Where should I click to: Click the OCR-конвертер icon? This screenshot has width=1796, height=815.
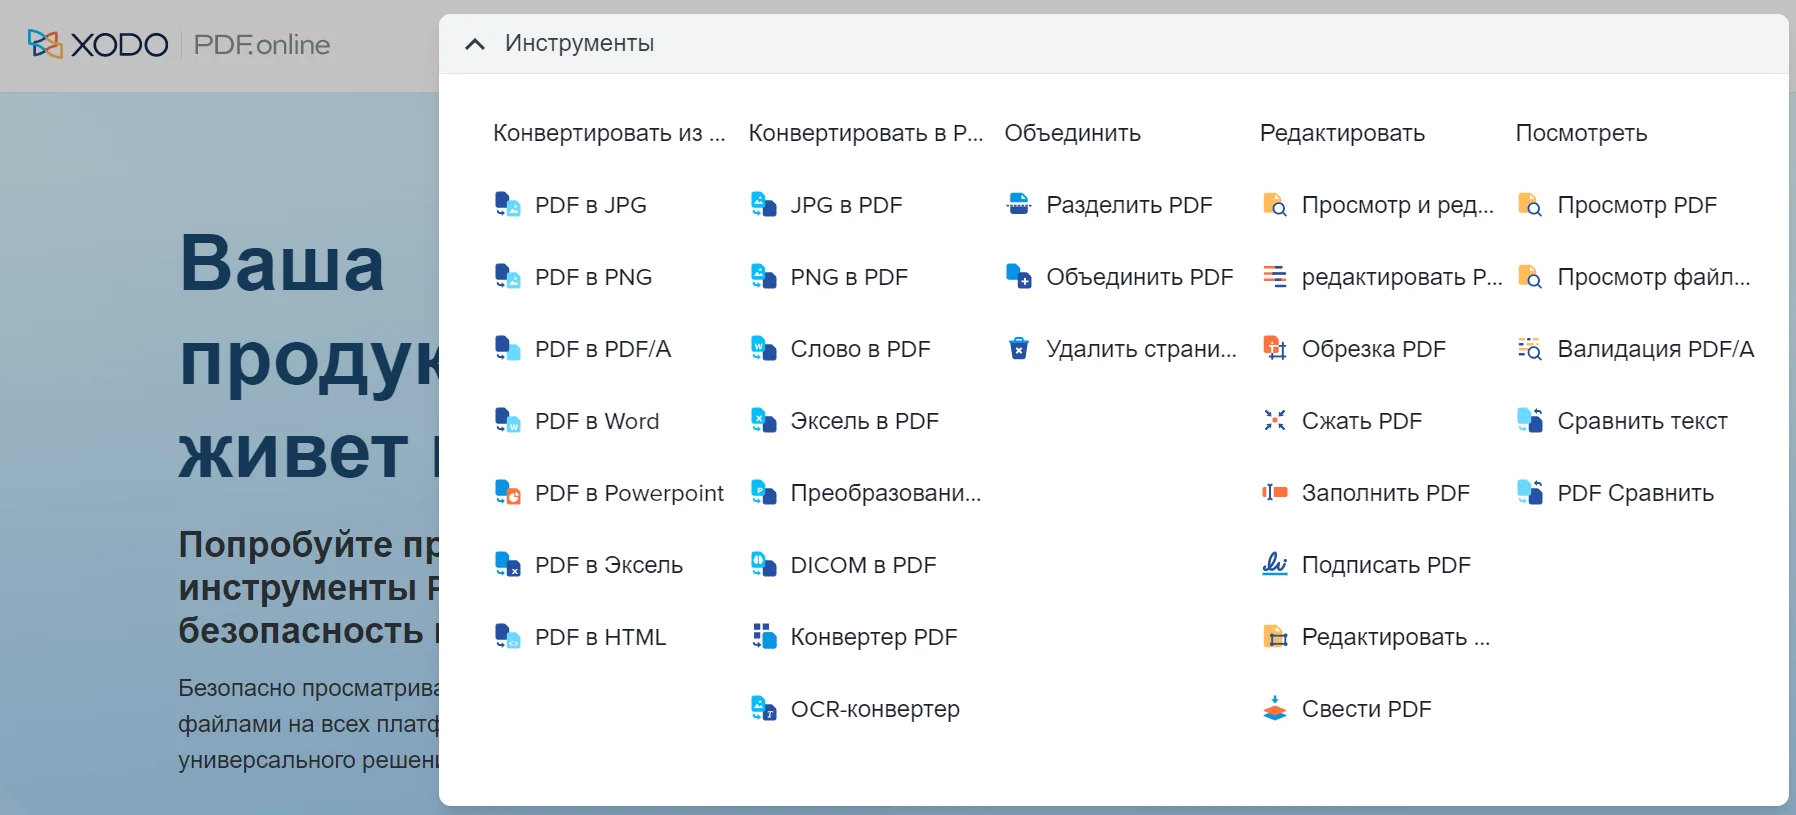click(x=764, y=709)
